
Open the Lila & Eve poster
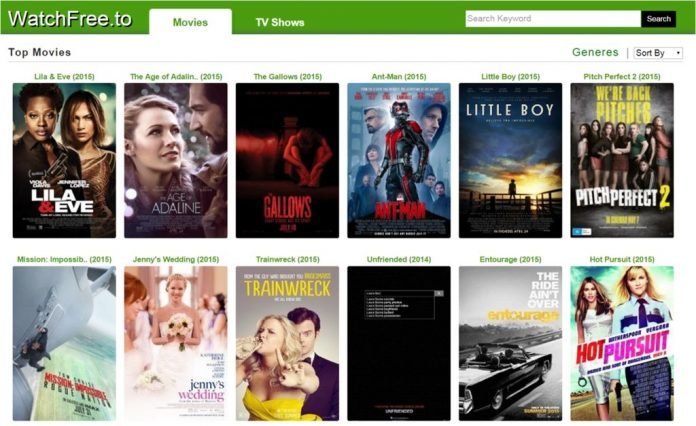click(64, 160)
